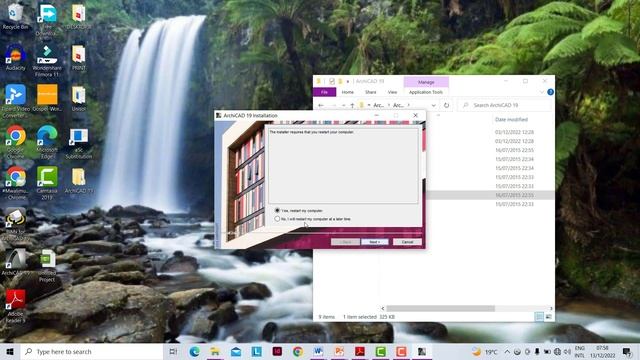Select the ArchiCAD 19 desktop folder
Screen dimensions: 640x360
(x=78, y=180)
